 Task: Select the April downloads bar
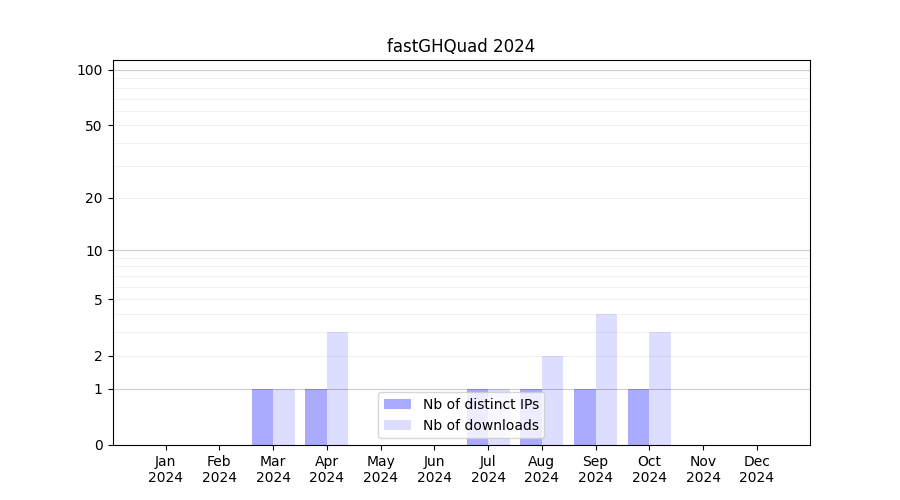(x=337, y=388)
